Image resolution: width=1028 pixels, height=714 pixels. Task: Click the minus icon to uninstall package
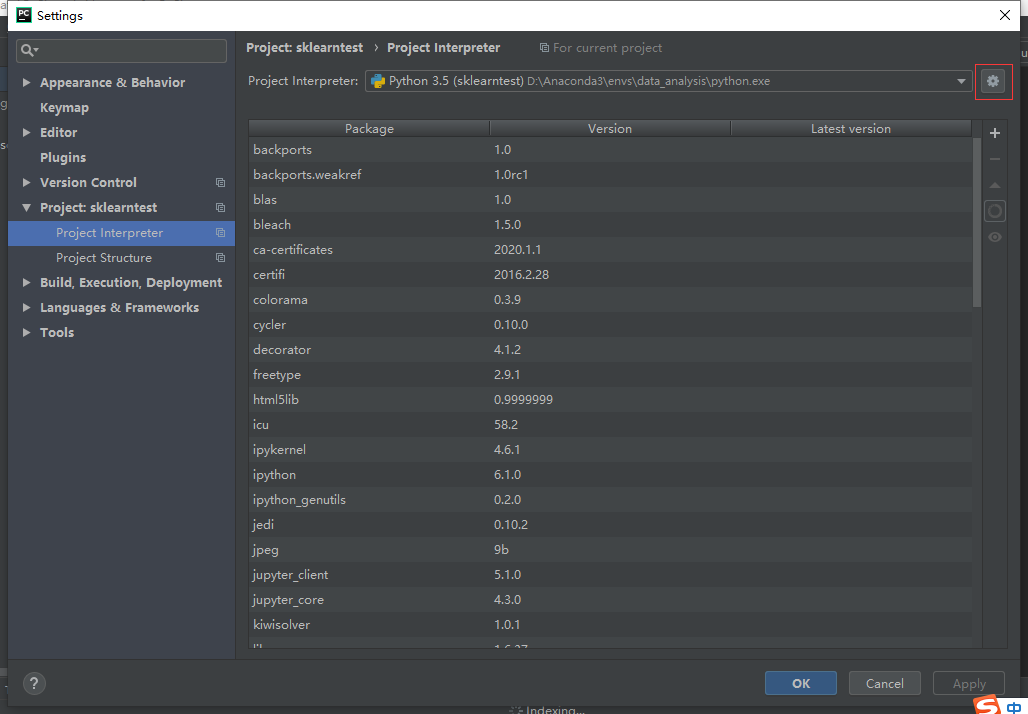point(995,159)
